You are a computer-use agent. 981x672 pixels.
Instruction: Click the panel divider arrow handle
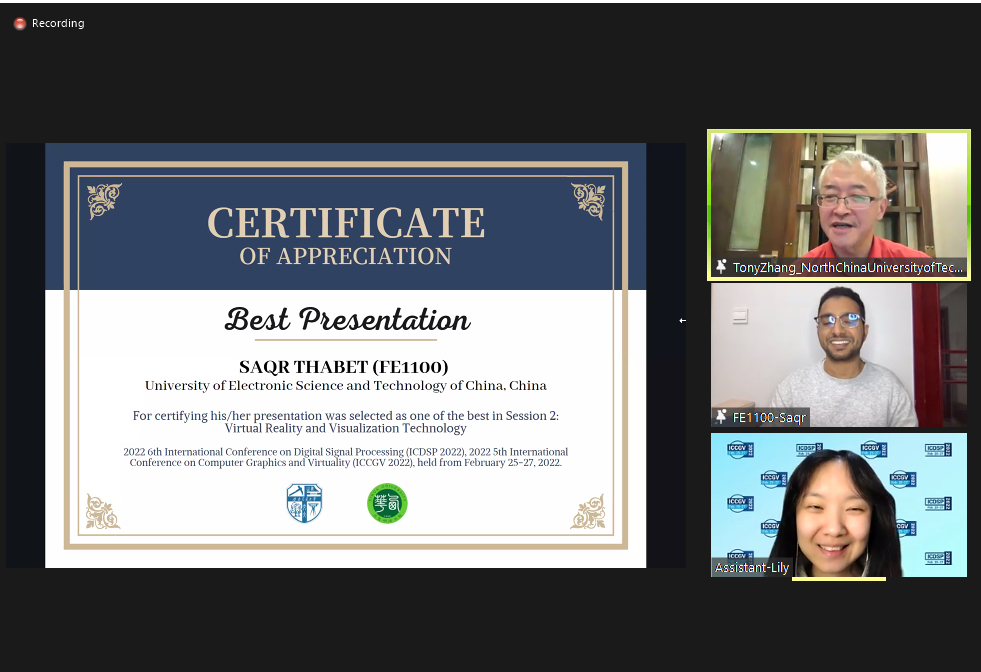pos(683,320)
